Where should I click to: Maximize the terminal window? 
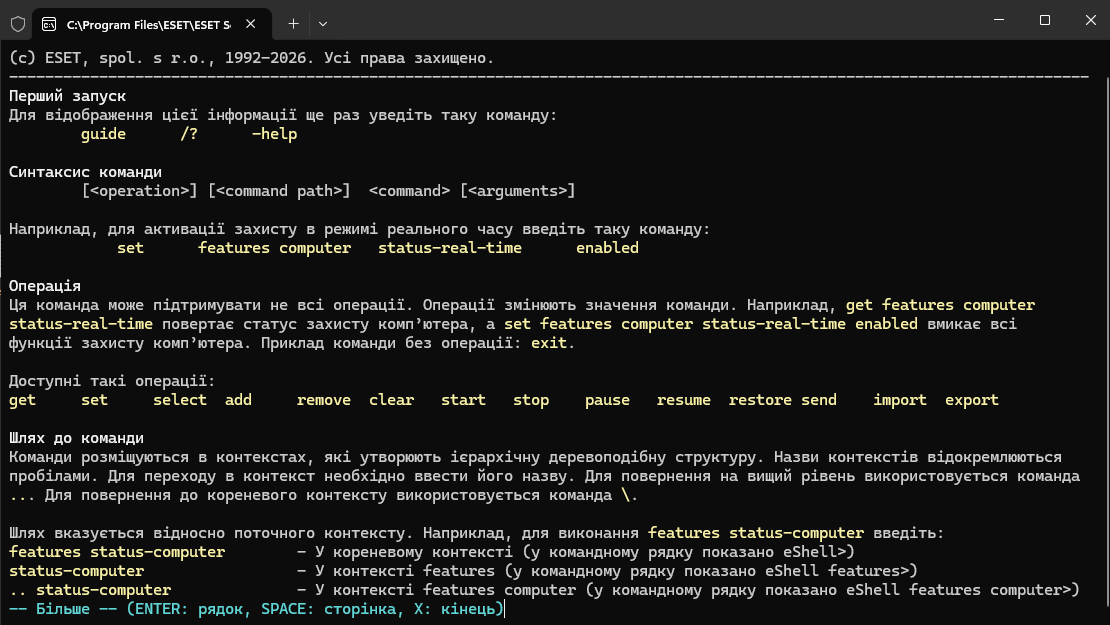[1045, 20]
